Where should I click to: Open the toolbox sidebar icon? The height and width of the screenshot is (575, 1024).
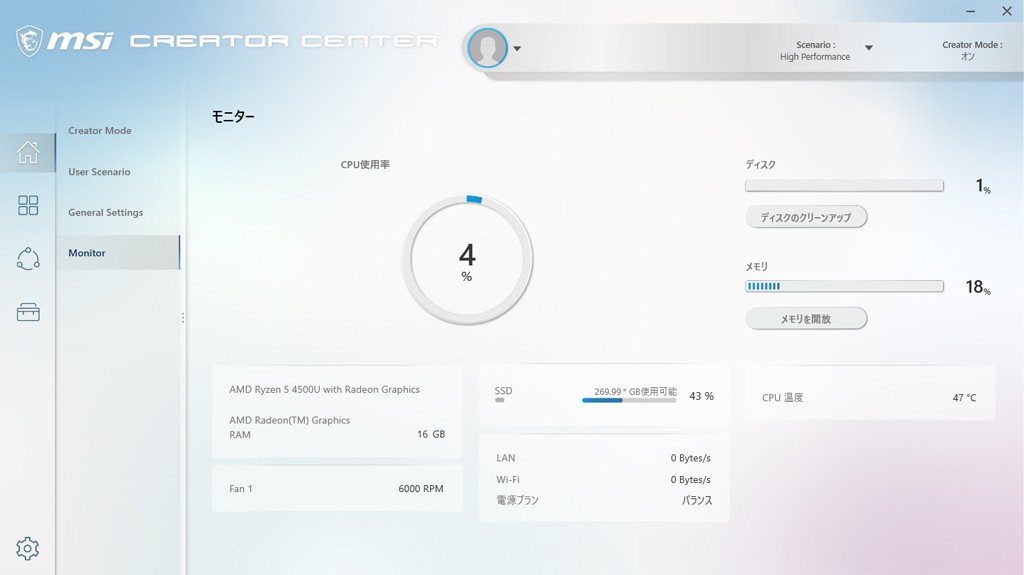coord(28,312)
